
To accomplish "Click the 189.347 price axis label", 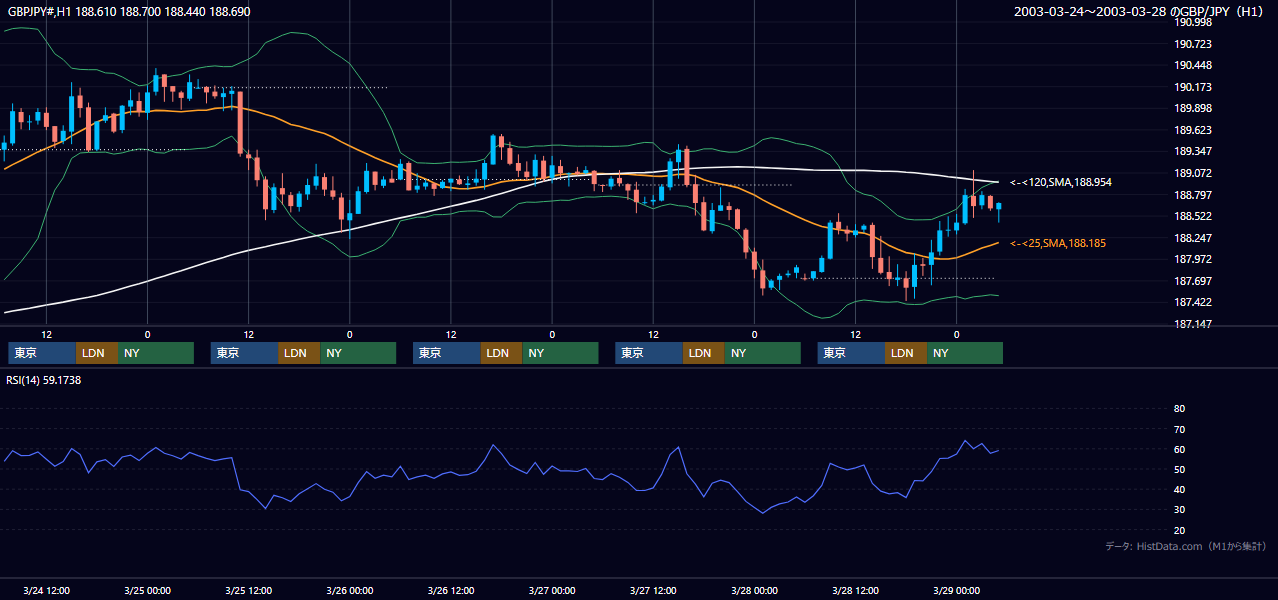I will pos(1194,151).
